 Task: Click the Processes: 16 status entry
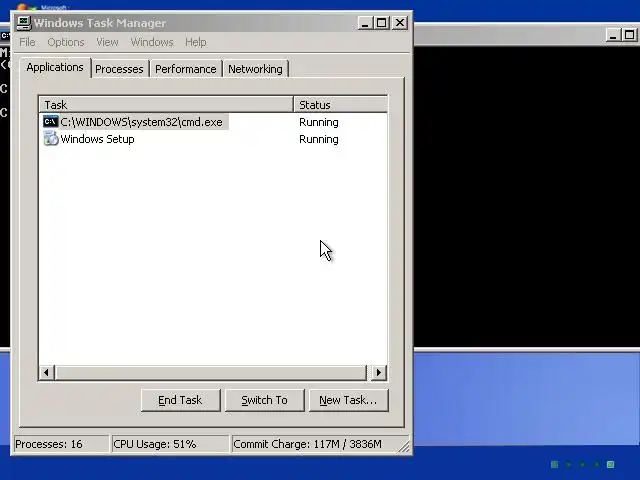(x=61, y=444)
